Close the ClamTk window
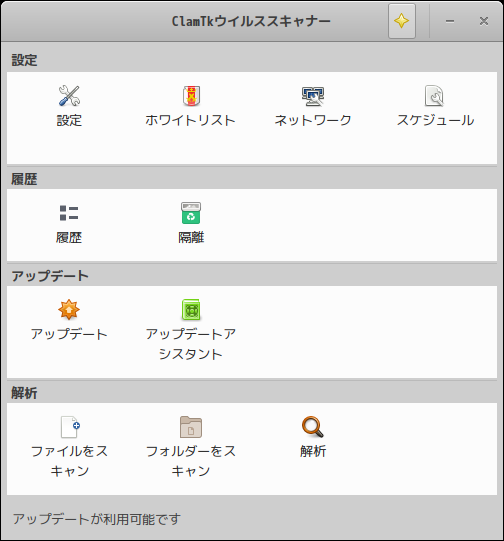The width and height of the screenshot is (504, 541). [x=484, y=21]
